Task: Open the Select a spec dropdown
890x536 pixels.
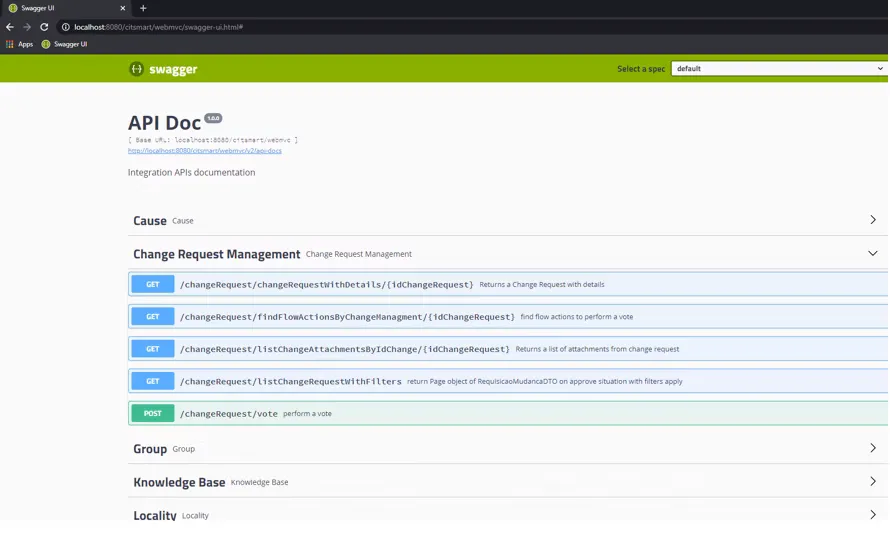Action: tap(779, 69)
